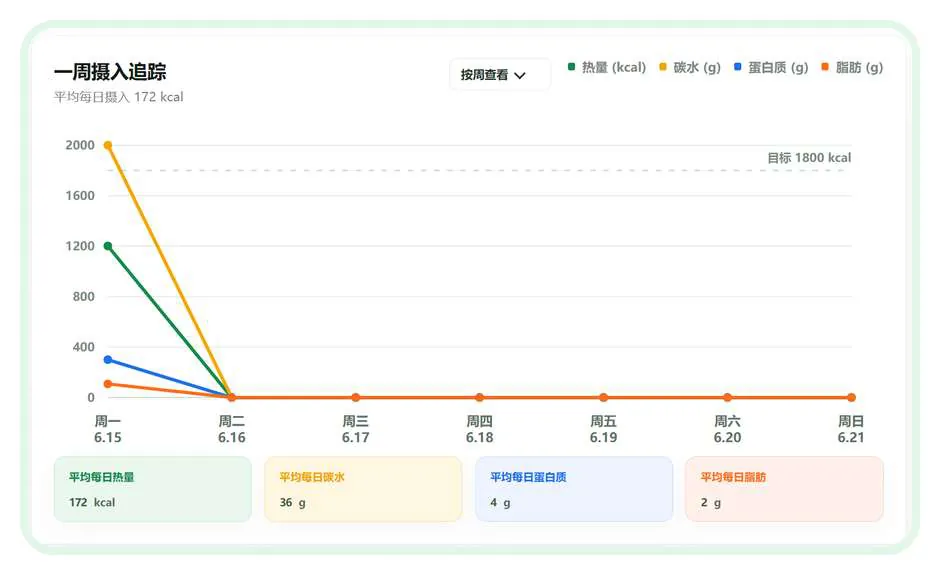Click the 400 y-axis value
This screenshot has width=940, height=575.
[x=84, y=347]
